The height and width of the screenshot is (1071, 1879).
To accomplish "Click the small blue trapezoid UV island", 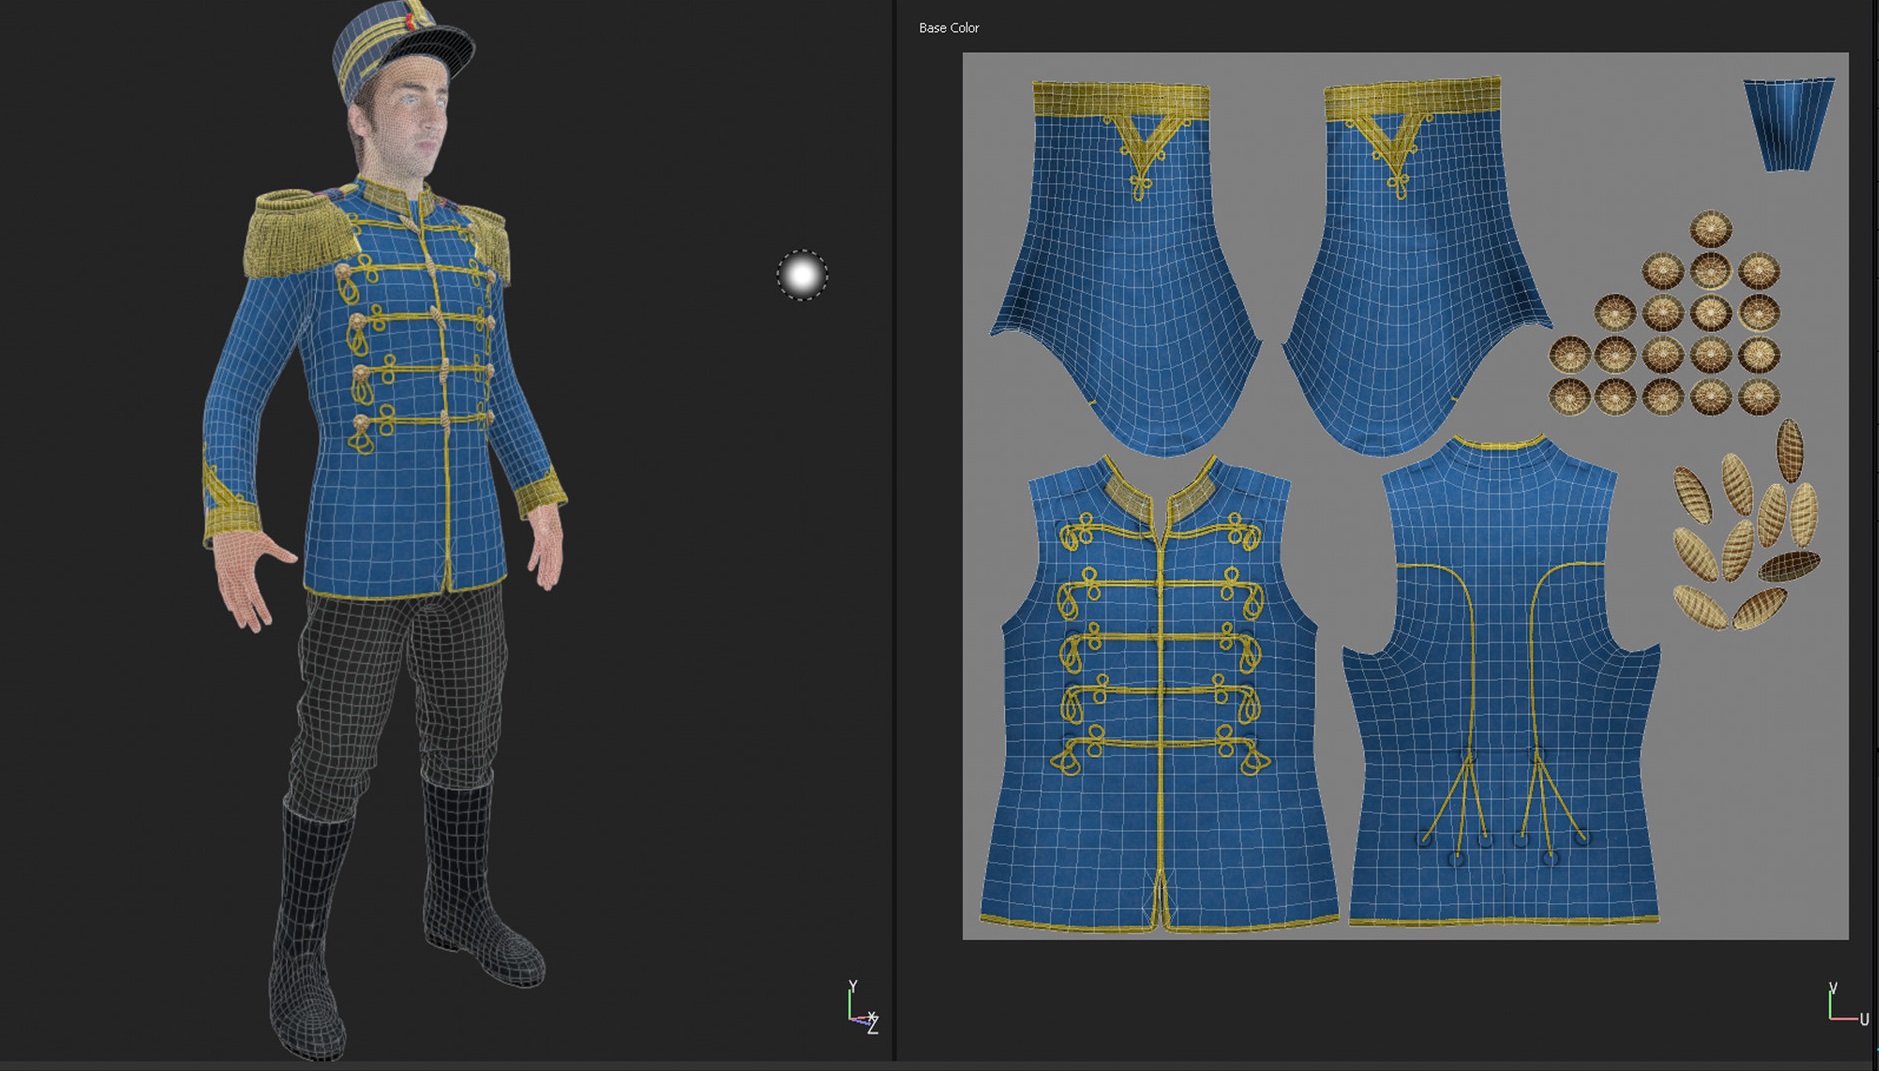I will [1788, 124].
